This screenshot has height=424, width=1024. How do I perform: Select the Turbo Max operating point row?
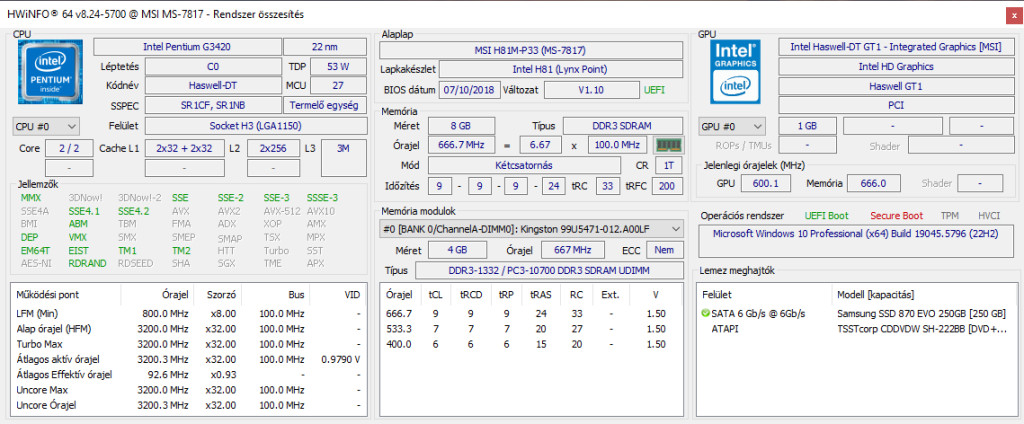188,344
